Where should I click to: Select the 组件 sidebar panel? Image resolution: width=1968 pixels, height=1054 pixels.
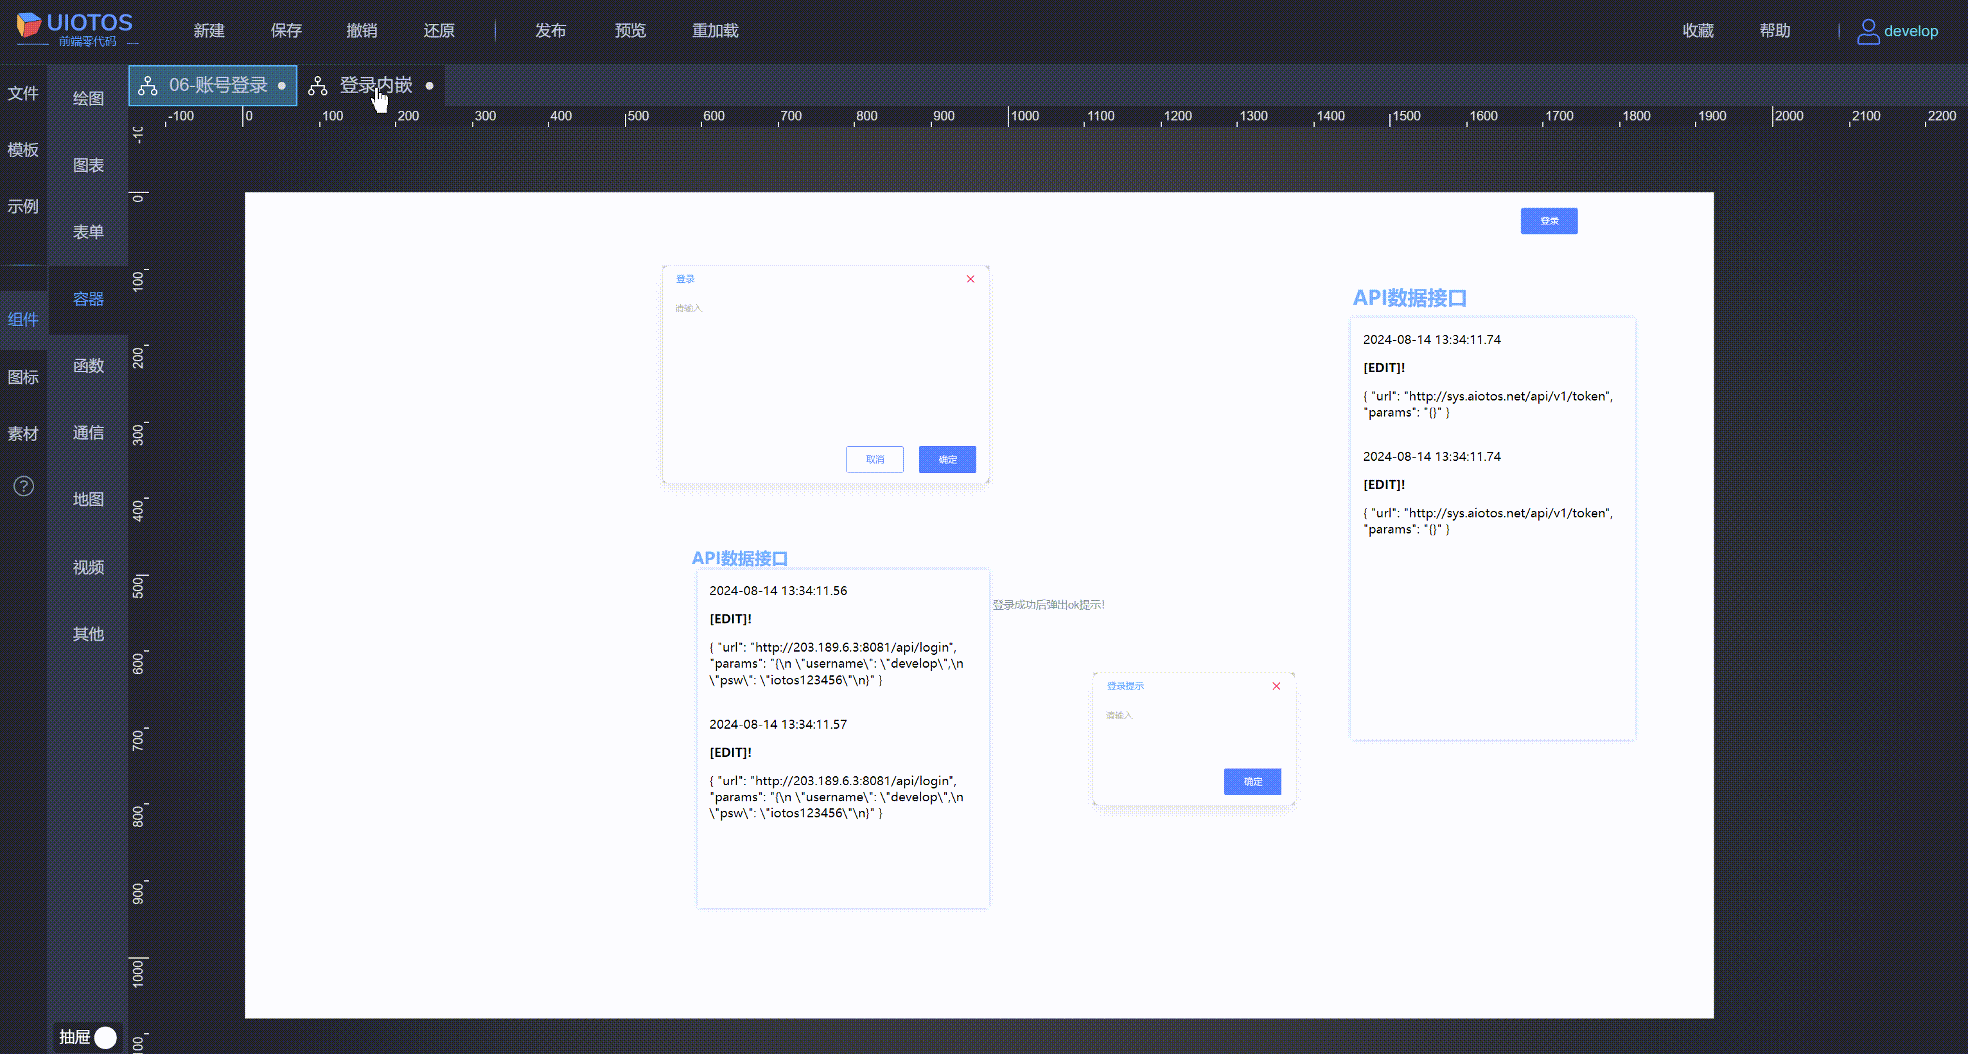tap(23, 320)
